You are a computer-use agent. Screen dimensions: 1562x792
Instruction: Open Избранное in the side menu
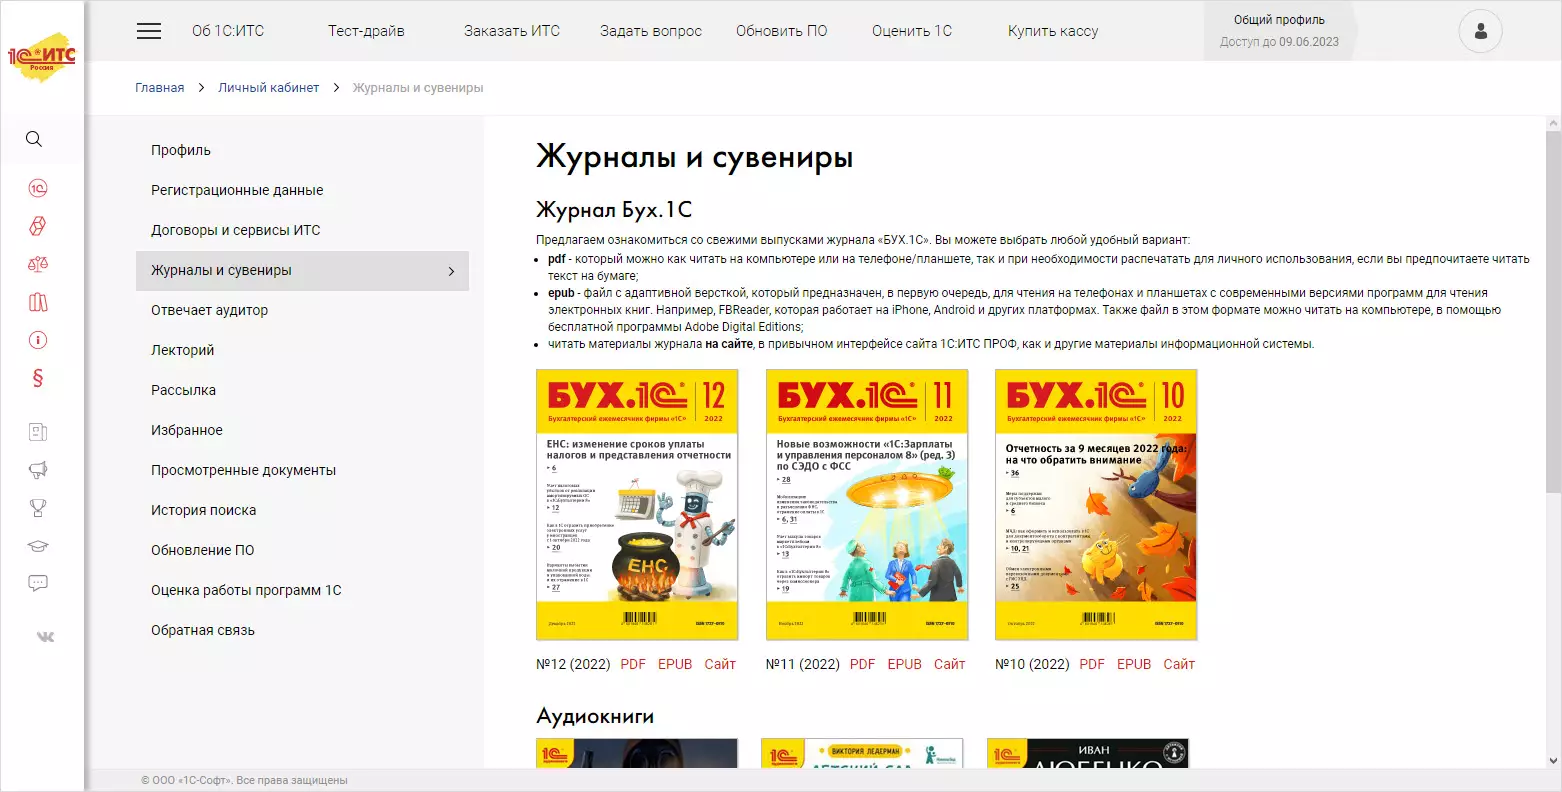pyautogui.click(x=187, y=430)
